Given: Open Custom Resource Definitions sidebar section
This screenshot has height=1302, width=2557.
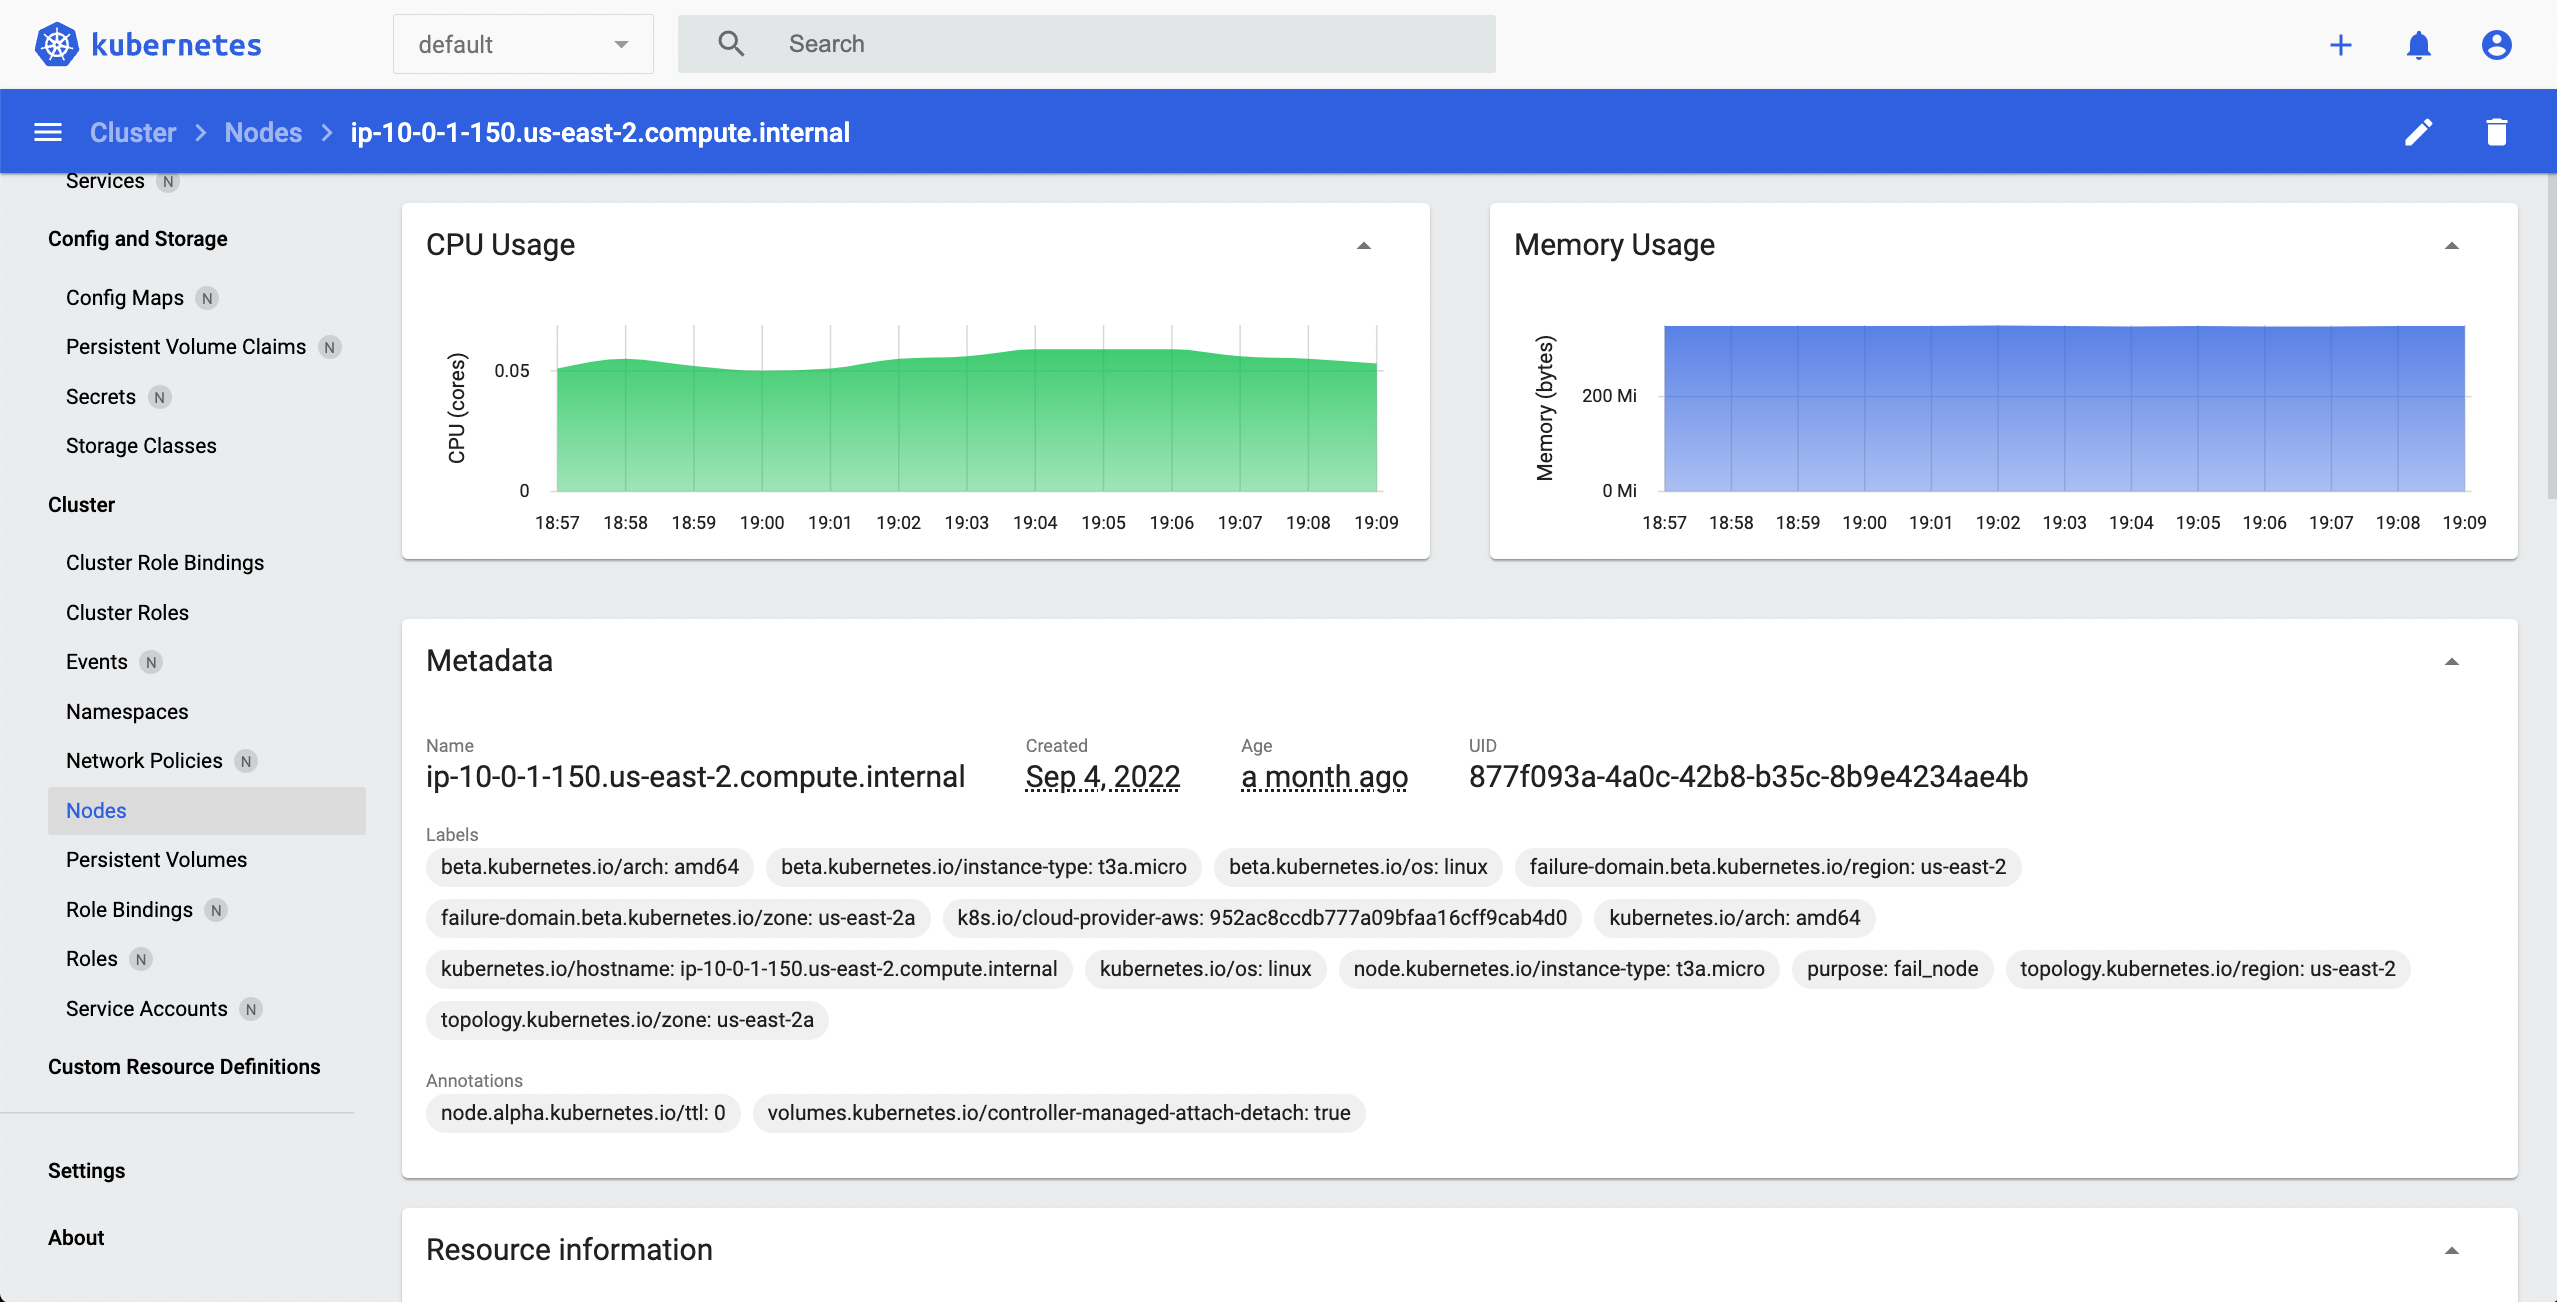Looking at the screenshot, I should coord(184,1067).
